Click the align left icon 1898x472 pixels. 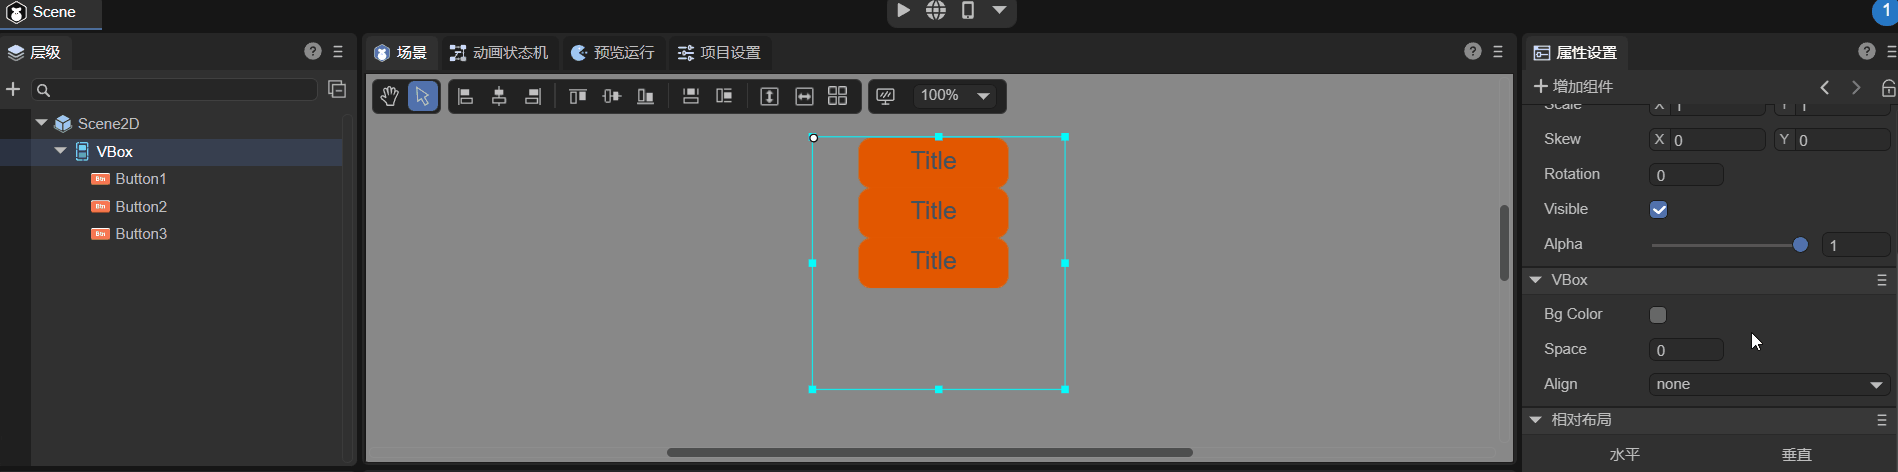click(x=465, y=96)
